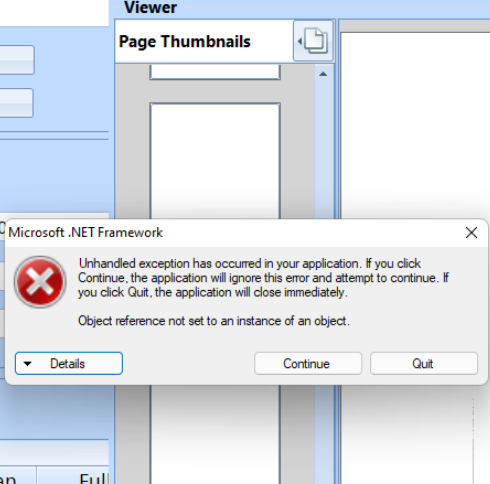Select the page thumbnail below the dialog
Image resolution: width=490 pixels, height=484 pixels.
pyautogui.click(x=215, y=434)
